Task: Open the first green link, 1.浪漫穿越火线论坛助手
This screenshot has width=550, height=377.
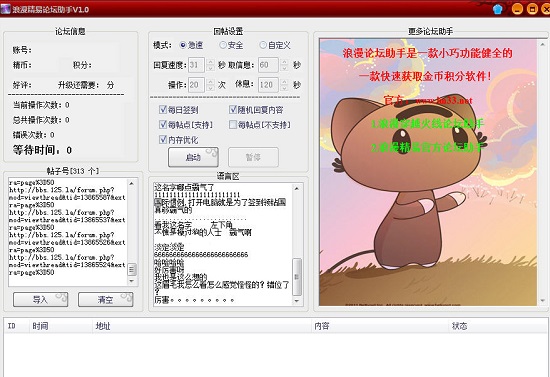Action: click(x=427, y=123)
